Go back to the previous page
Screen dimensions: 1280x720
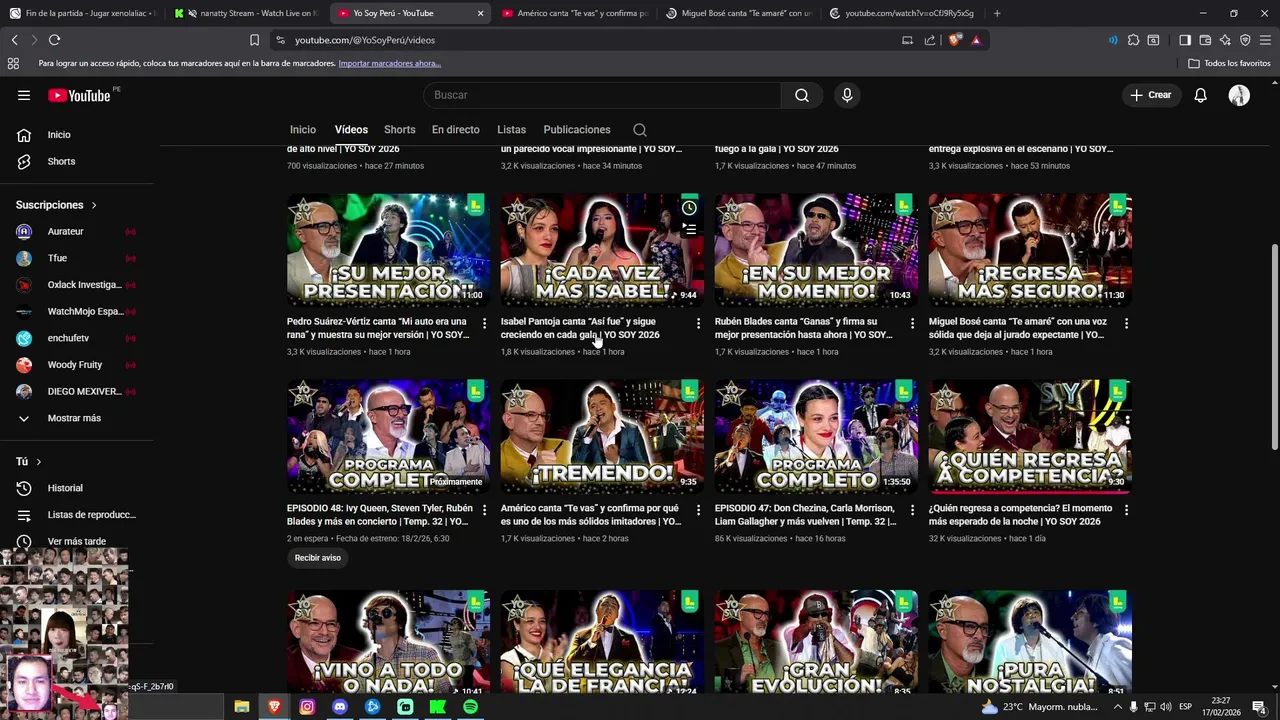(14, 40)
